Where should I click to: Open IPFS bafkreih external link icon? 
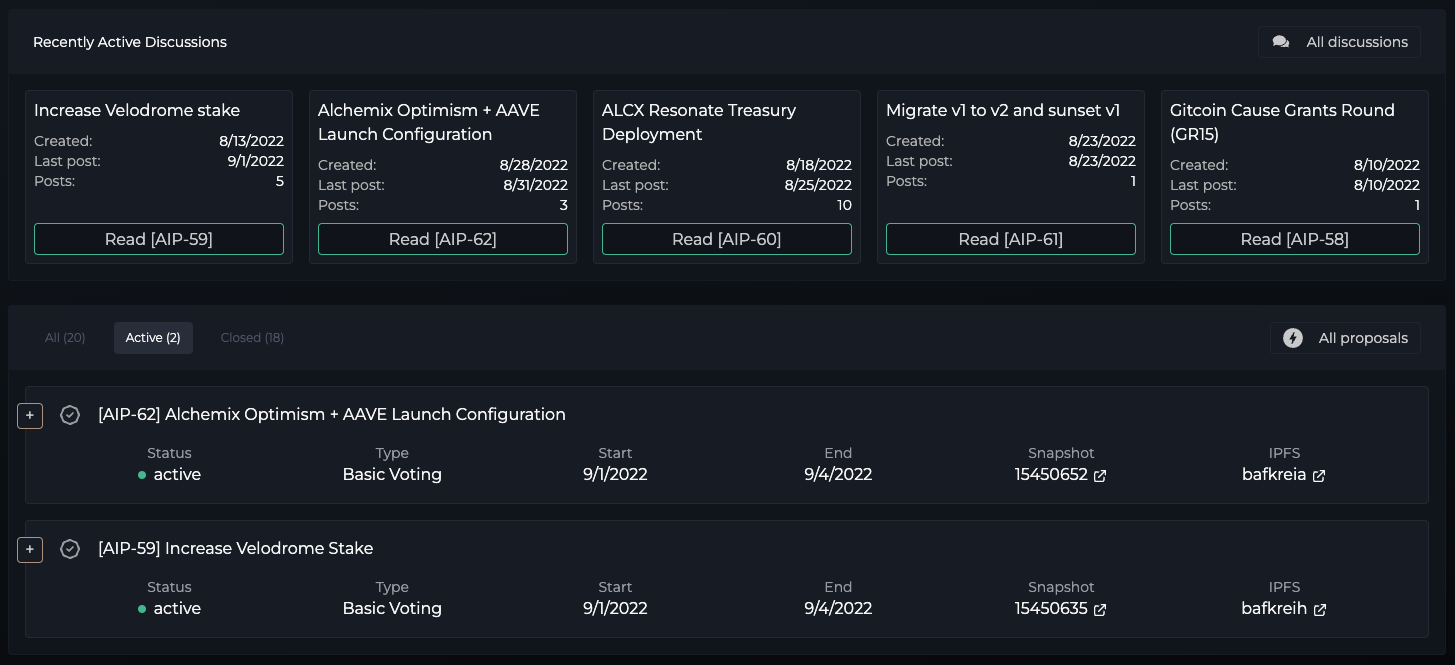click(x=1320, y=610)
